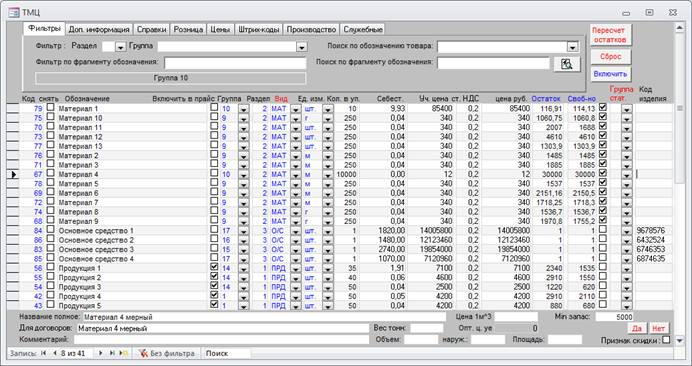692x366 pixels.
Task: Click the 'Фильтр по фрагменту обозначения' input field
Action: pyautogui.click(x=235, y=63)
